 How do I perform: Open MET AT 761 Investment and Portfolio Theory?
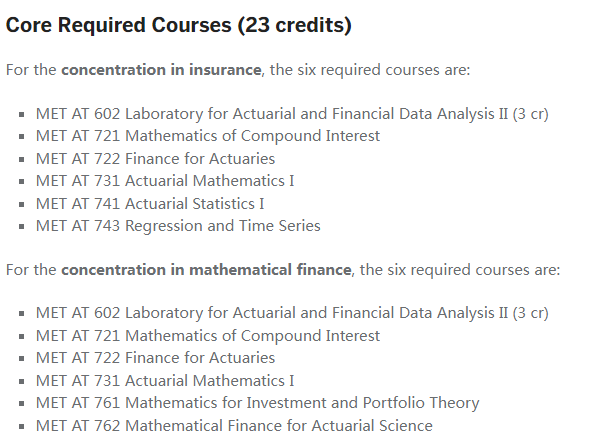[257, 403]
